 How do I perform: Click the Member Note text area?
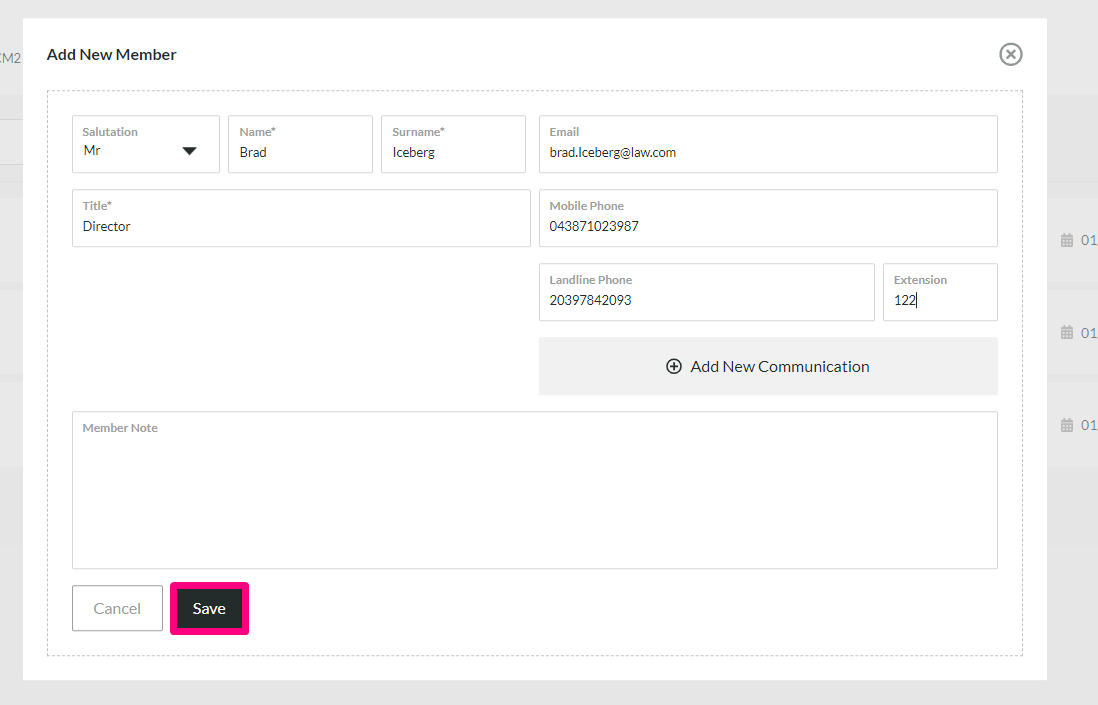pyautogui.click(x=535, y=490)
